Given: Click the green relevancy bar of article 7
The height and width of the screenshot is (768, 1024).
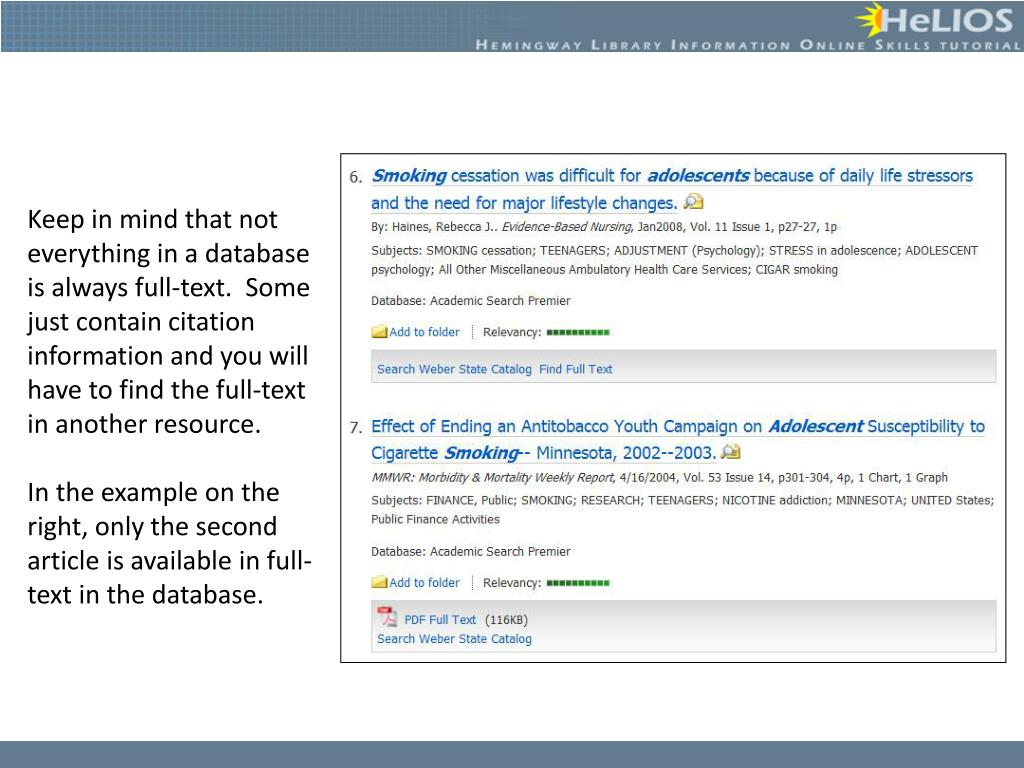Looking at the screenshot, I should coord(577,583).
